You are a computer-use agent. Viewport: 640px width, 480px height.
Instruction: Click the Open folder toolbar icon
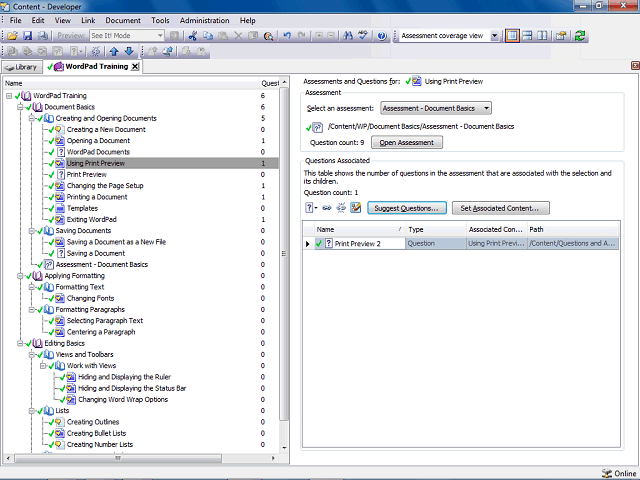(12, 36)
